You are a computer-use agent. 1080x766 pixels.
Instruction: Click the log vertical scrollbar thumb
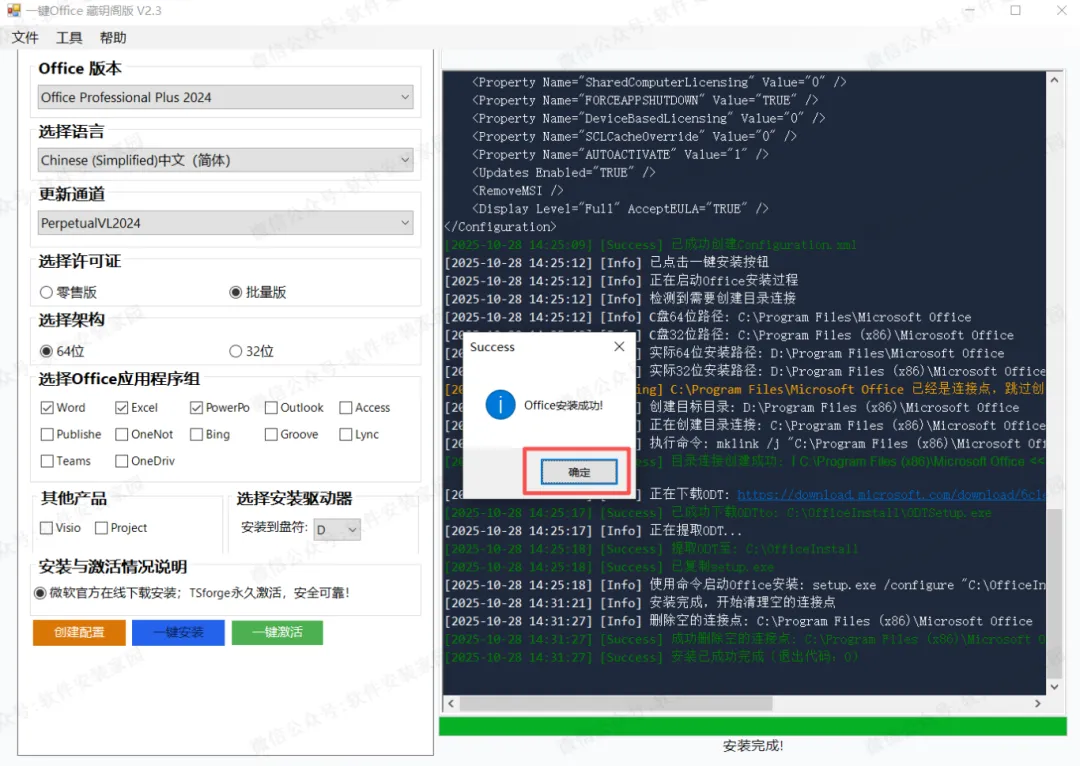tap(1055, 594)
